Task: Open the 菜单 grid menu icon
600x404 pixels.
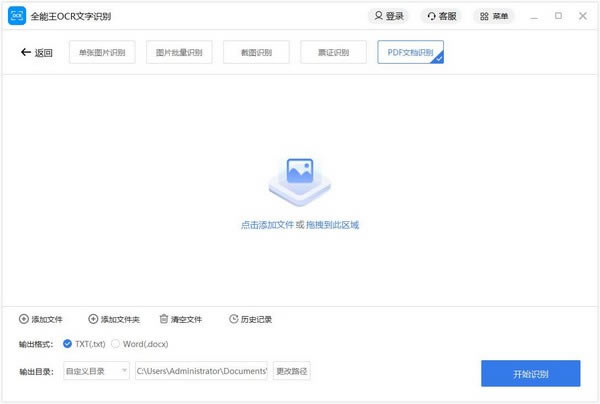Action: click(484, 16)
